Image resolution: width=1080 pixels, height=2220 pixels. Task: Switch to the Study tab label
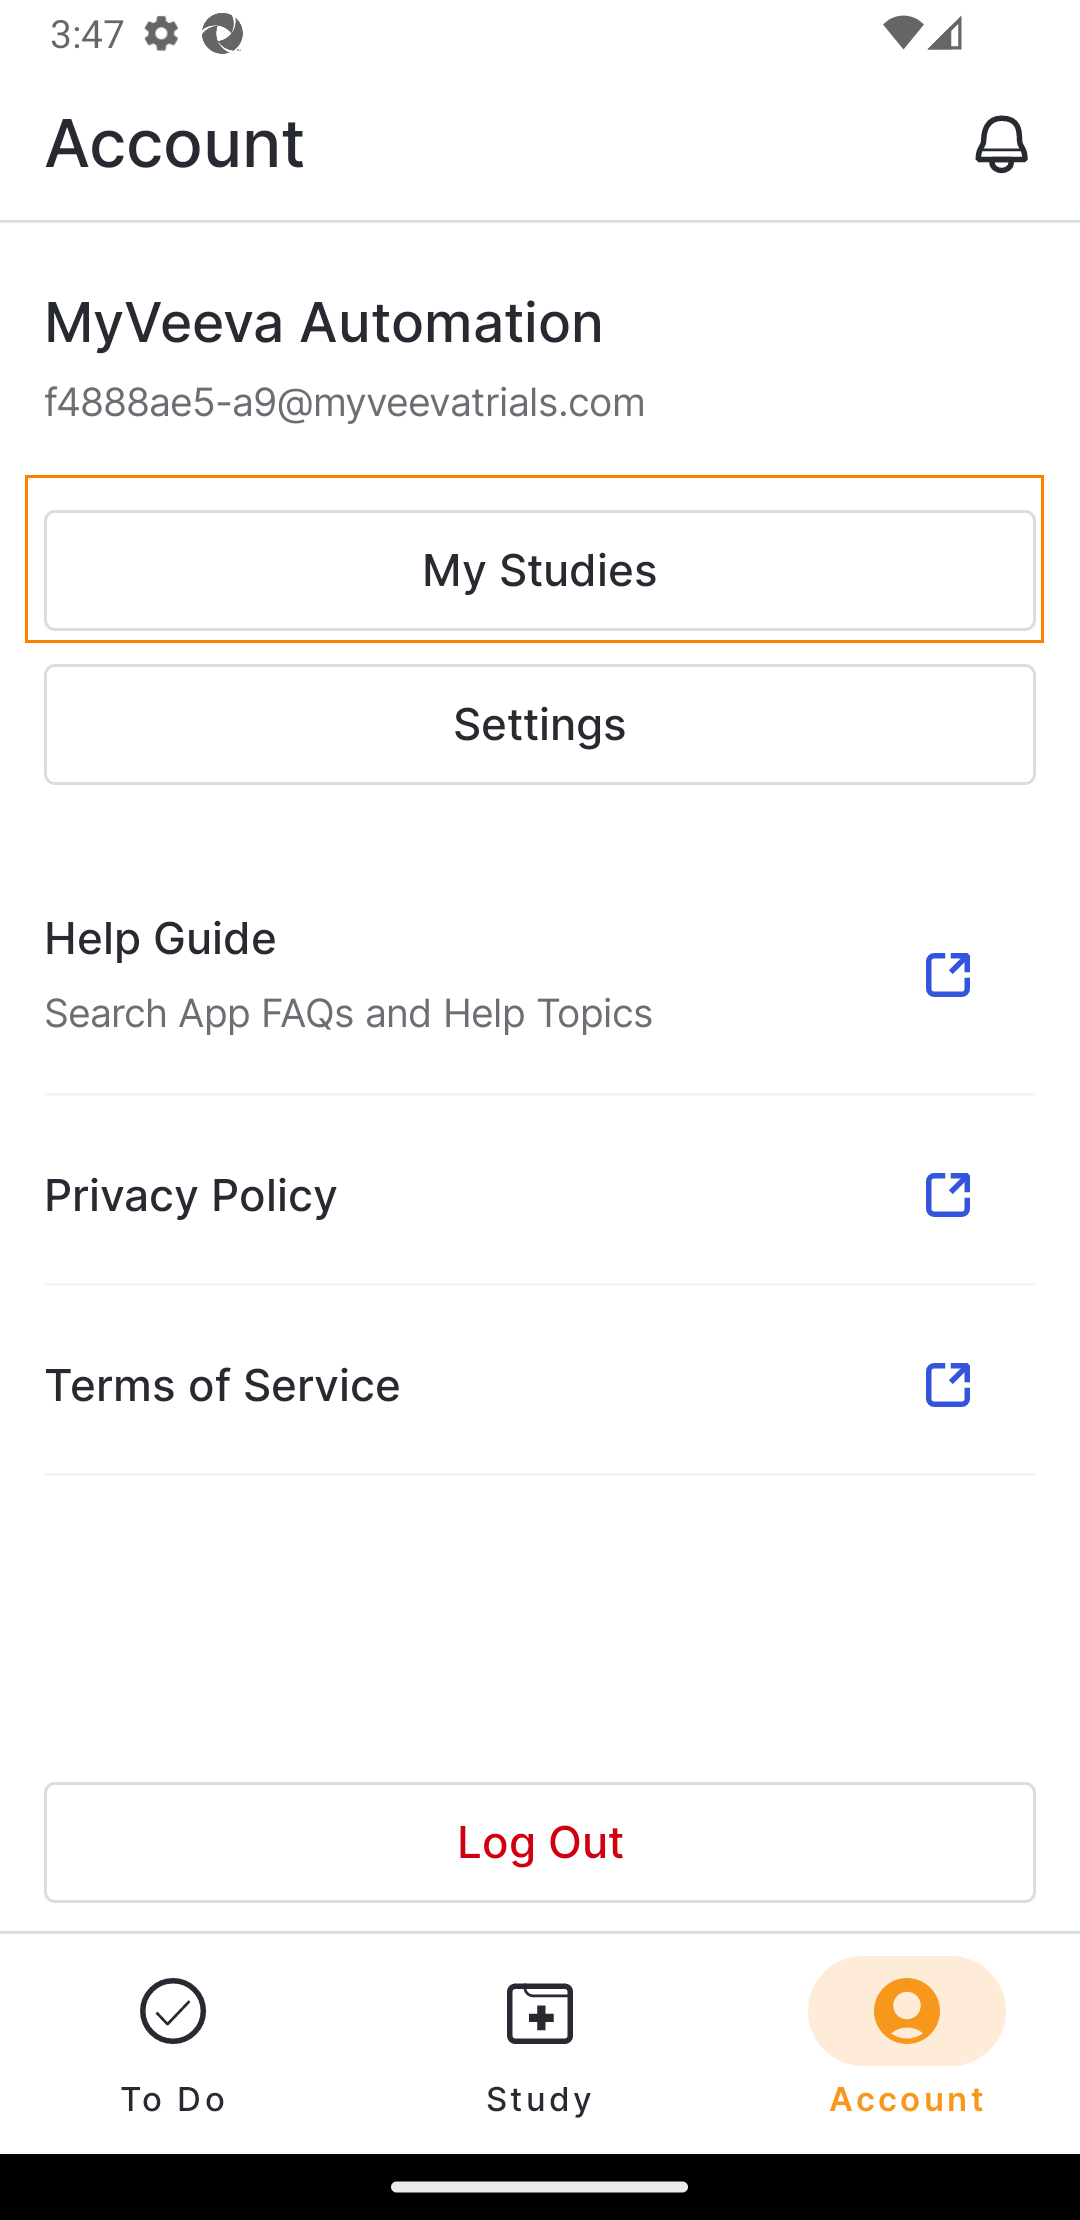540,2099
